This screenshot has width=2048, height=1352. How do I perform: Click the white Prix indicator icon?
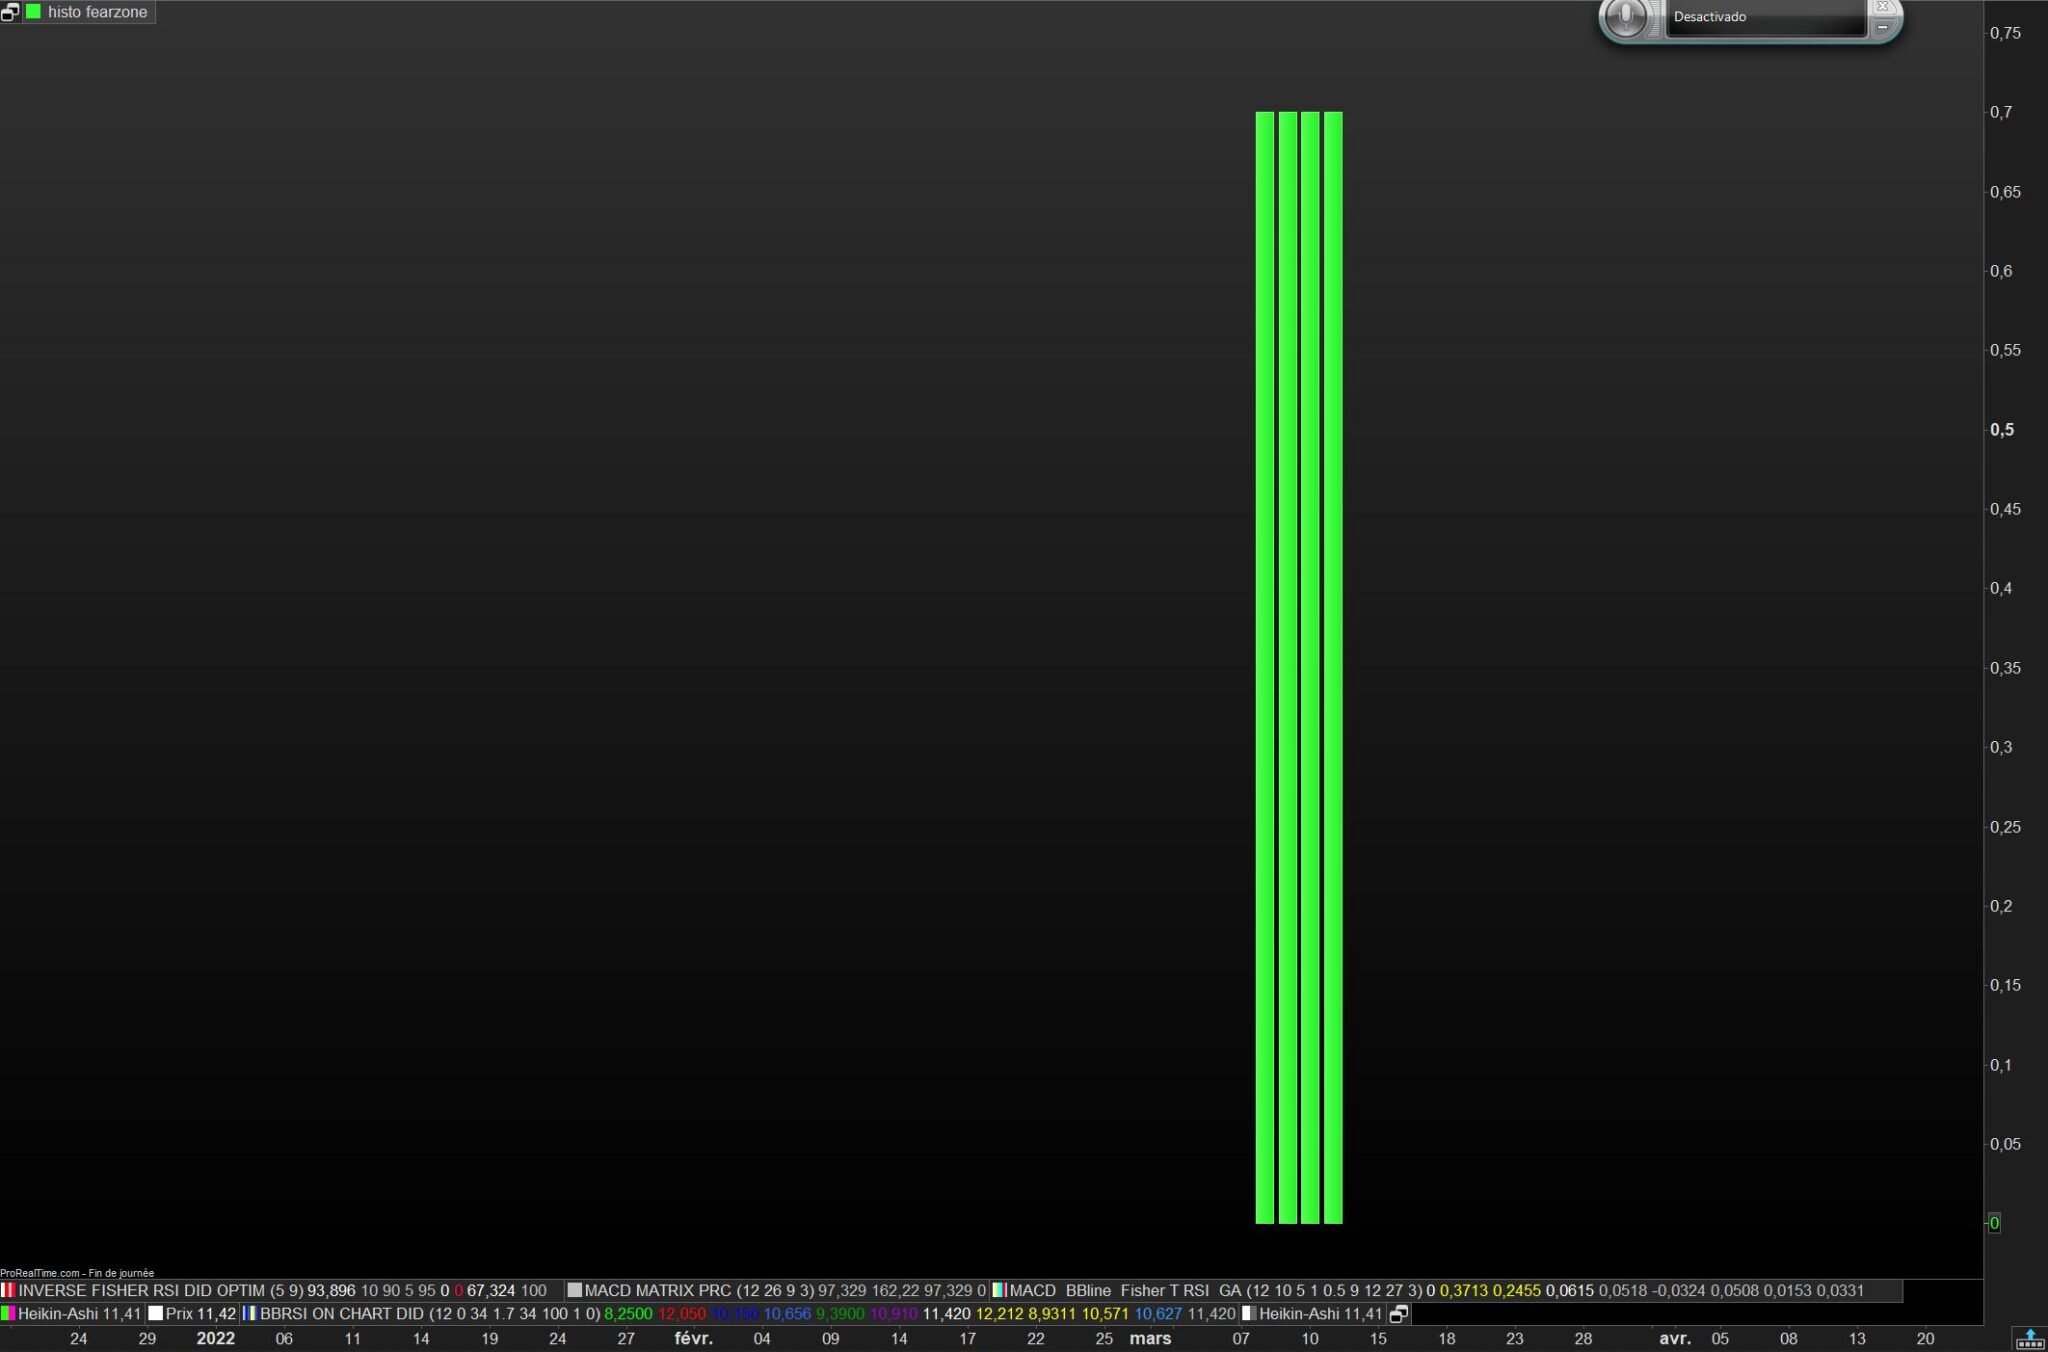[155, 1314]
